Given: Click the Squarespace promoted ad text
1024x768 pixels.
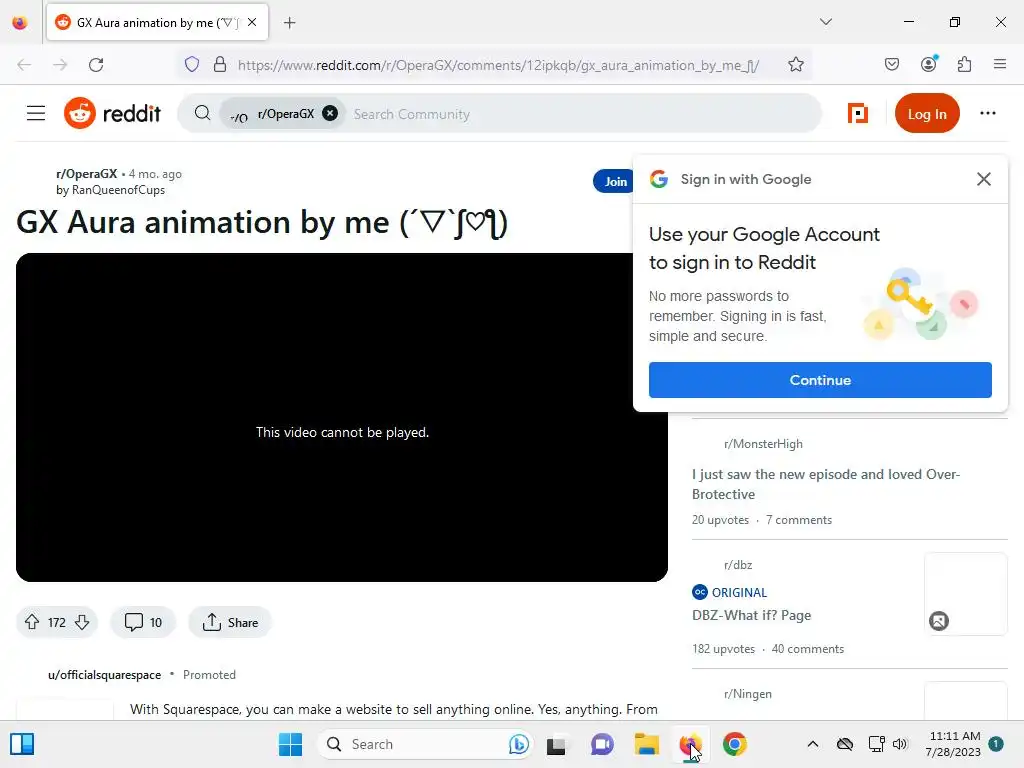Looking at the screenshot, I should [x=393, y=709].
